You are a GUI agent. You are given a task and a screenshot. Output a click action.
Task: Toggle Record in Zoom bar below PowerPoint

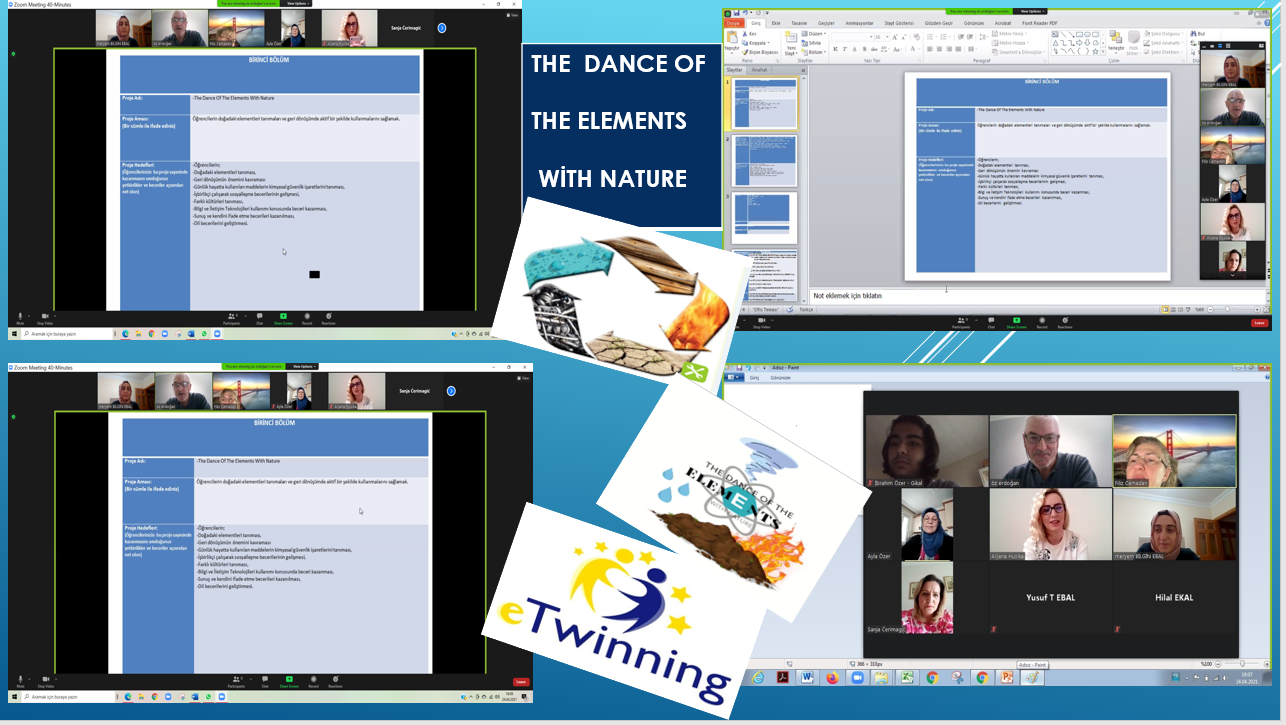pos(1042,322)
